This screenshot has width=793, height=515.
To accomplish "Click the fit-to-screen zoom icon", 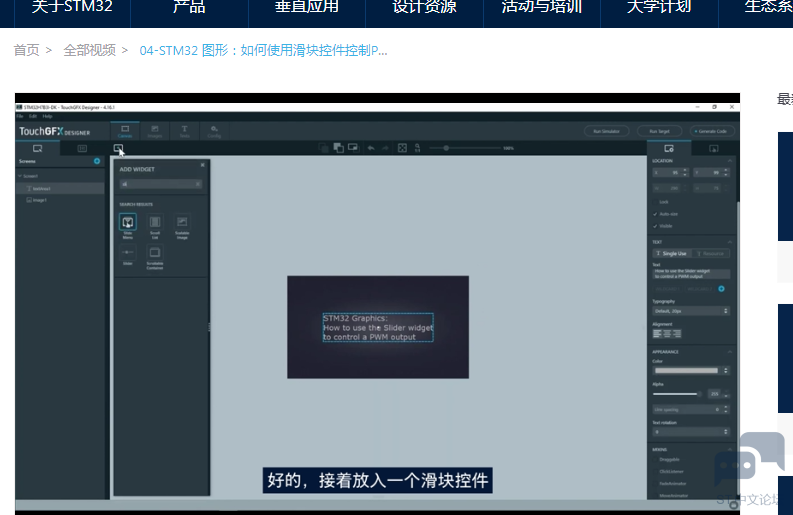I will point(402,148).
